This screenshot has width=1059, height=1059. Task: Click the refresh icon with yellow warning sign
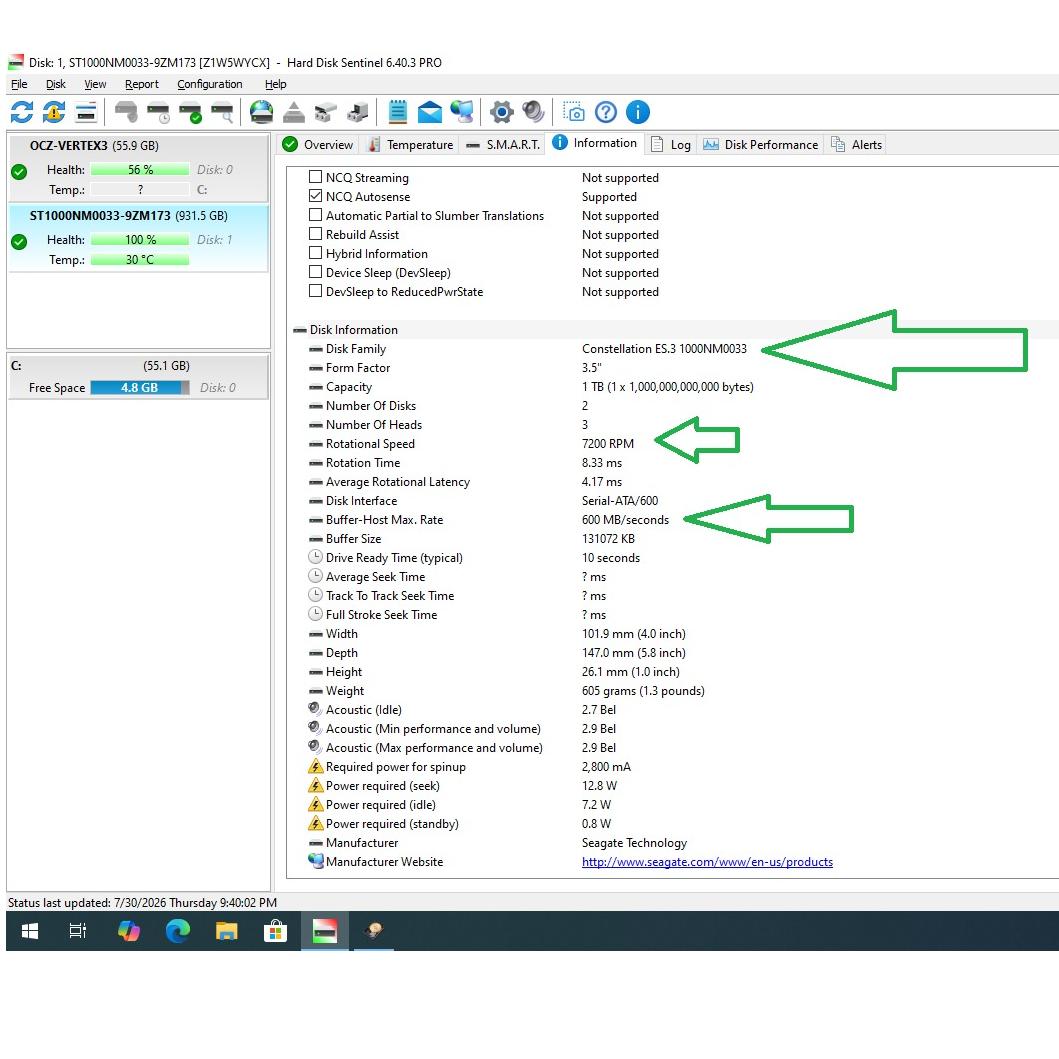click(54, 112)
